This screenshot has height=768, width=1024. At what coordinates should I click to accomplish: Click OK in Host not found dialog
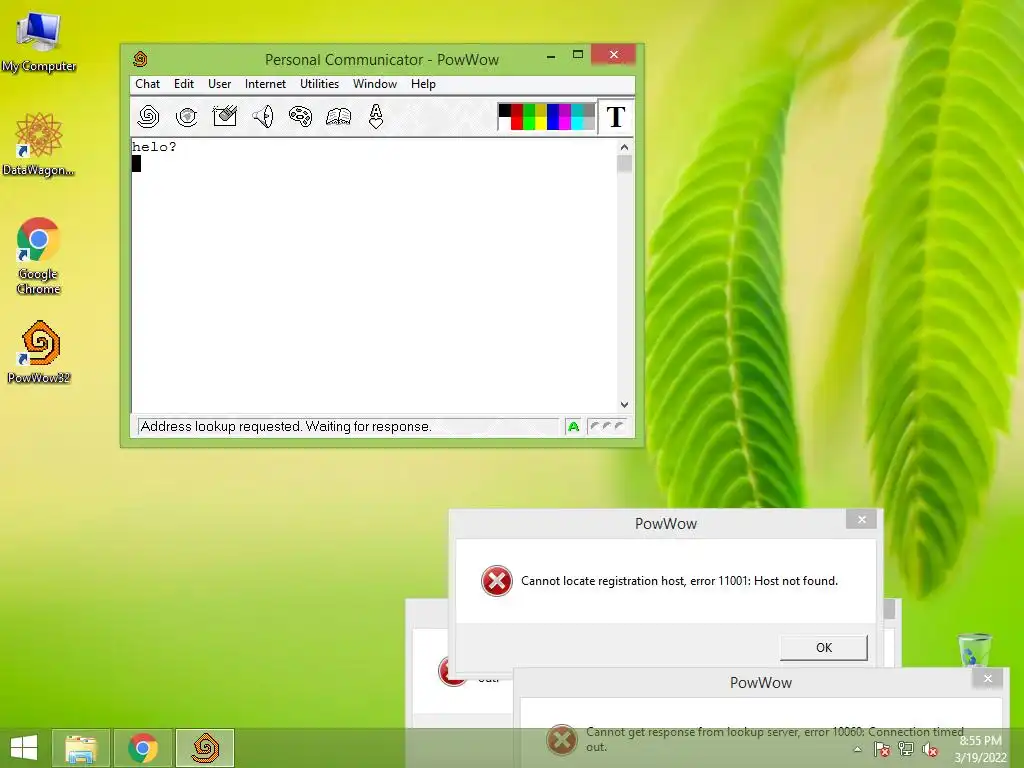pyautogui.click(x=824, y=647)
